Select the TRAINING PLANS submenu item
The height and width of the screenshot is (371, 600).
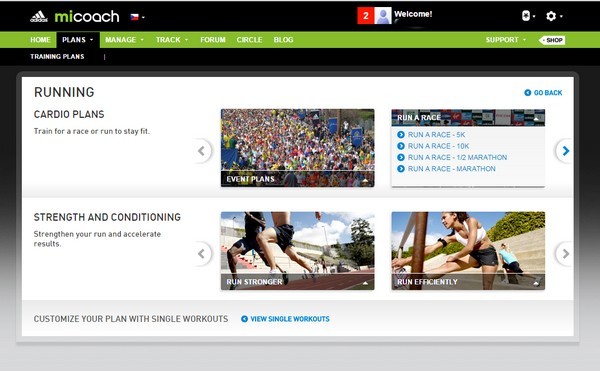click(57, 57)
